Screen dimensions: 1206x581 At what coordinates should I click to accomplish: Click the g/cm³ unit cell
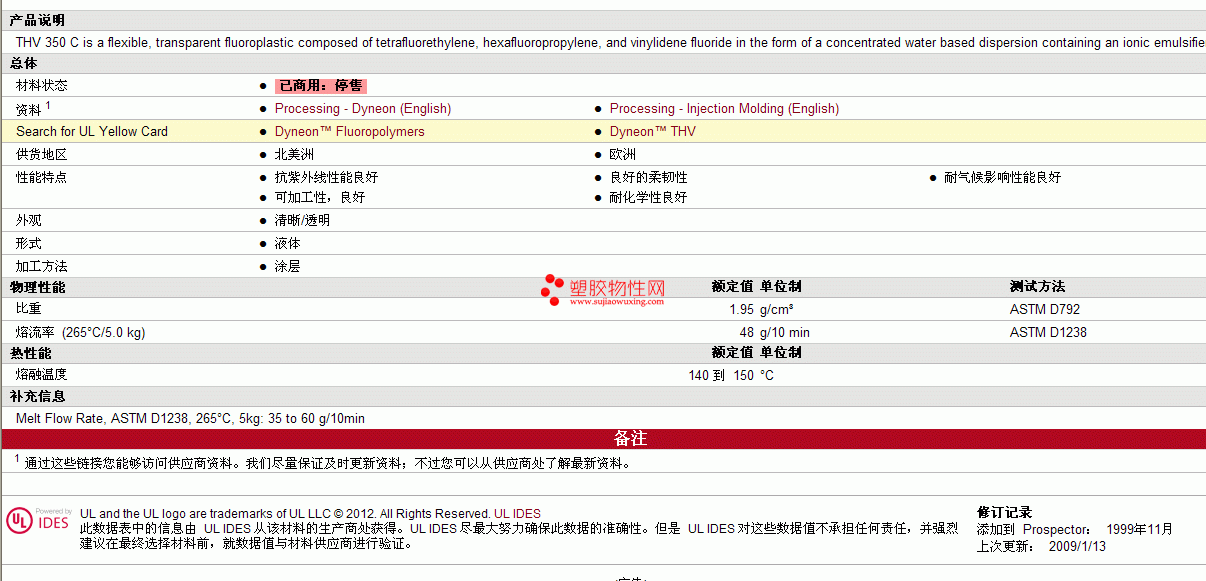click(777, 310)
